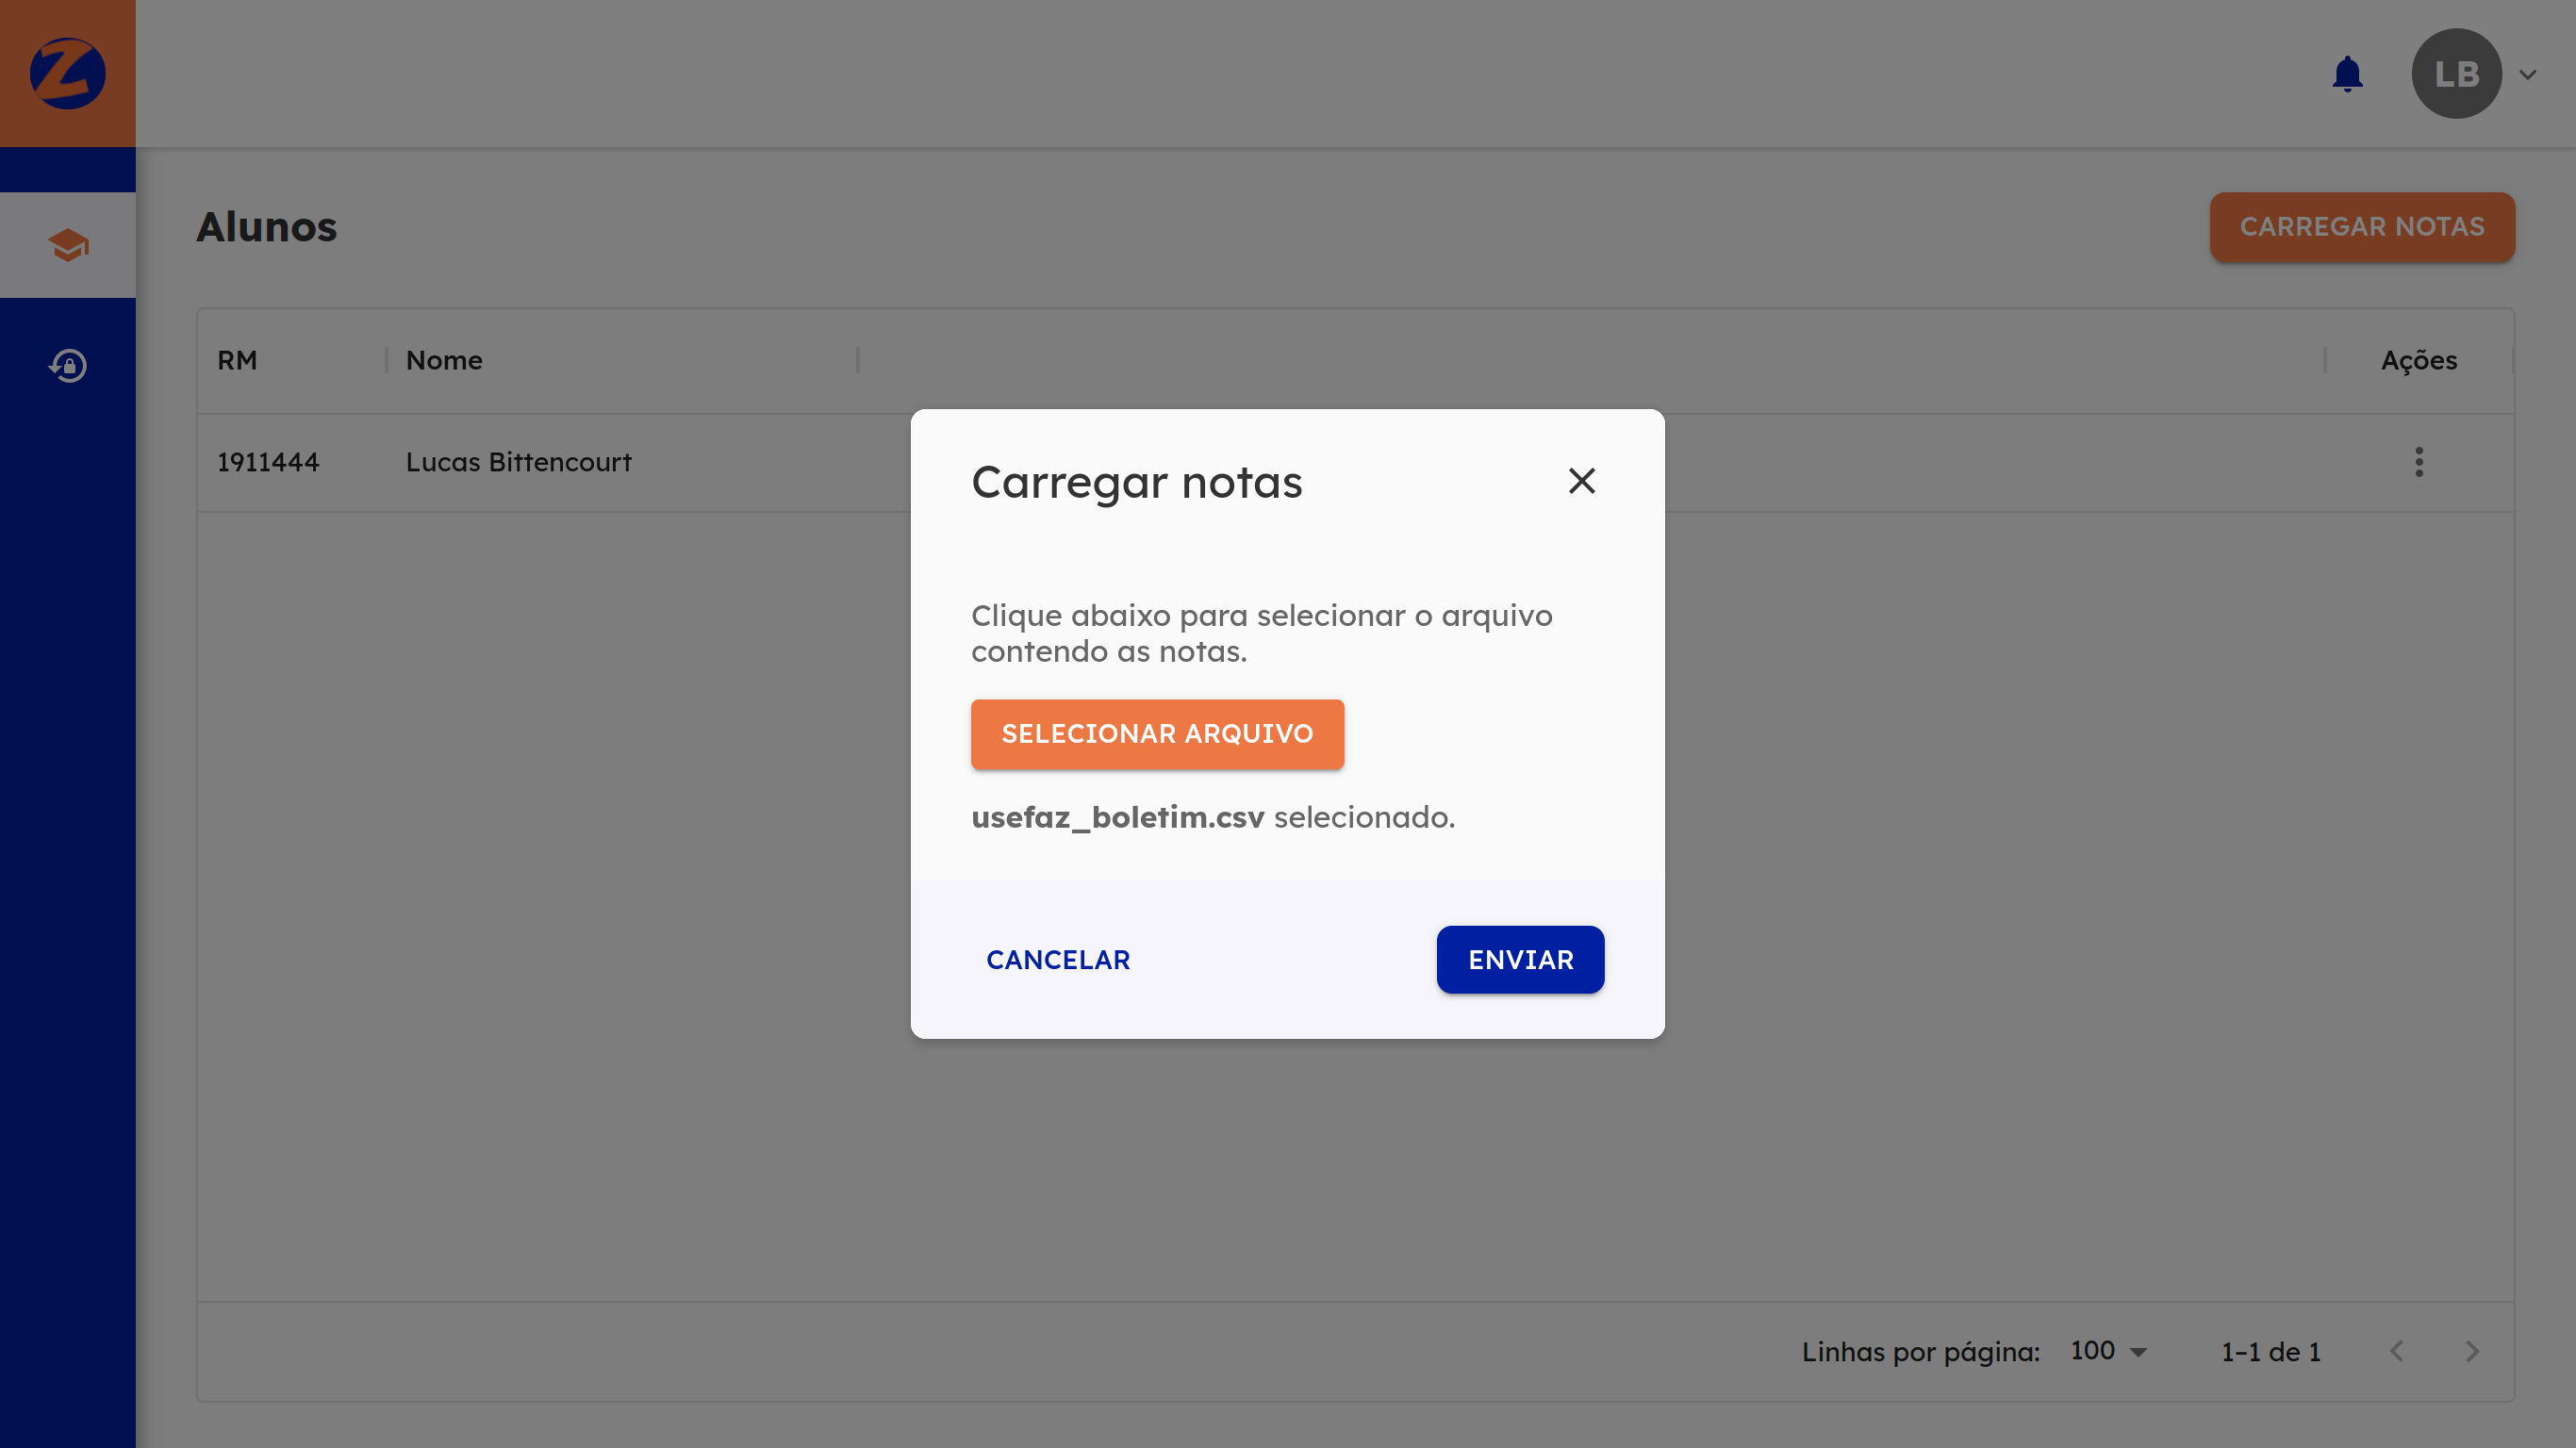Viewport: 2576px width, 1448px height.
Task: Sort by the RM column header
Action: 237,360
